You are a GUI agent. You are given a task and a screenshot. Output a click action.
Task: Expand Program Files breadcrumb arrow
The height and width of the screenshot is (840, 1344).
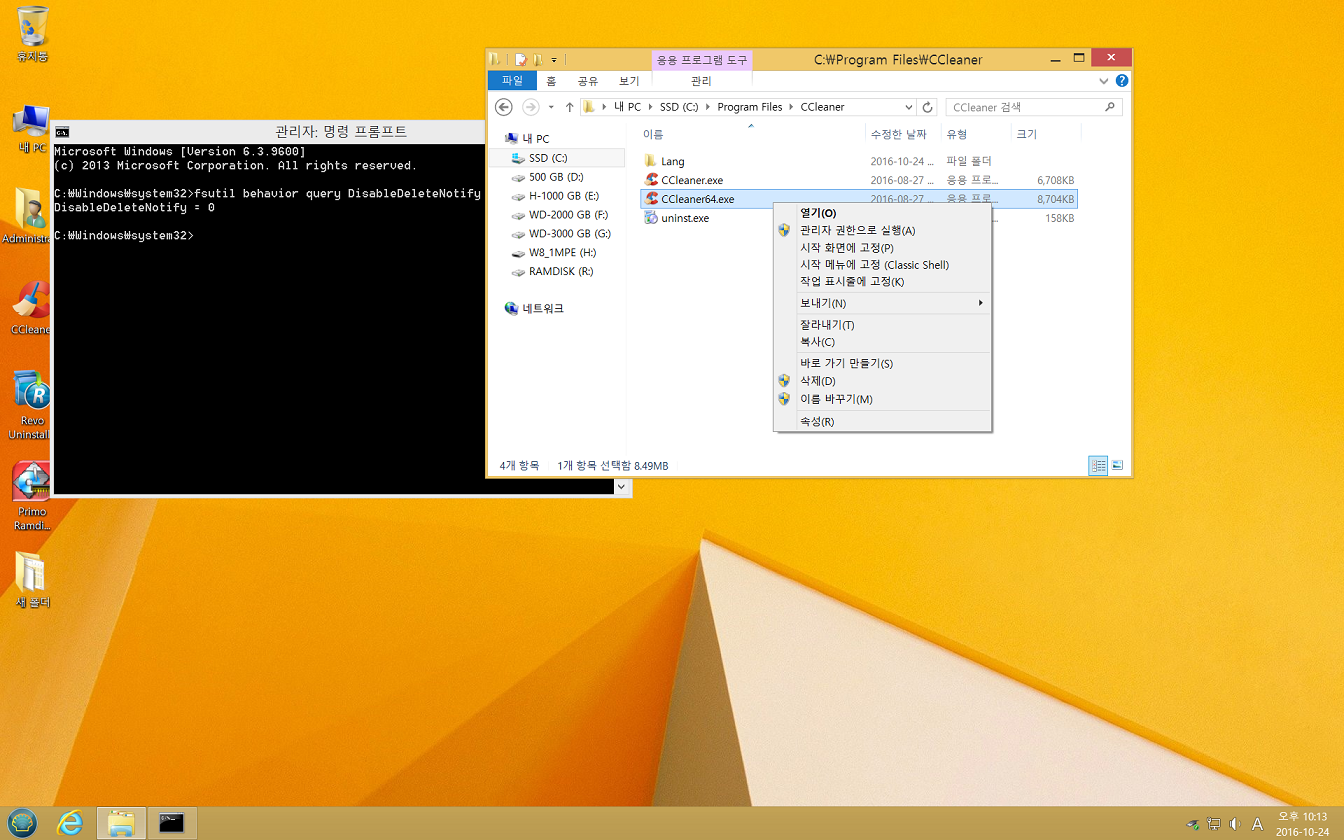tap(792, 107)
